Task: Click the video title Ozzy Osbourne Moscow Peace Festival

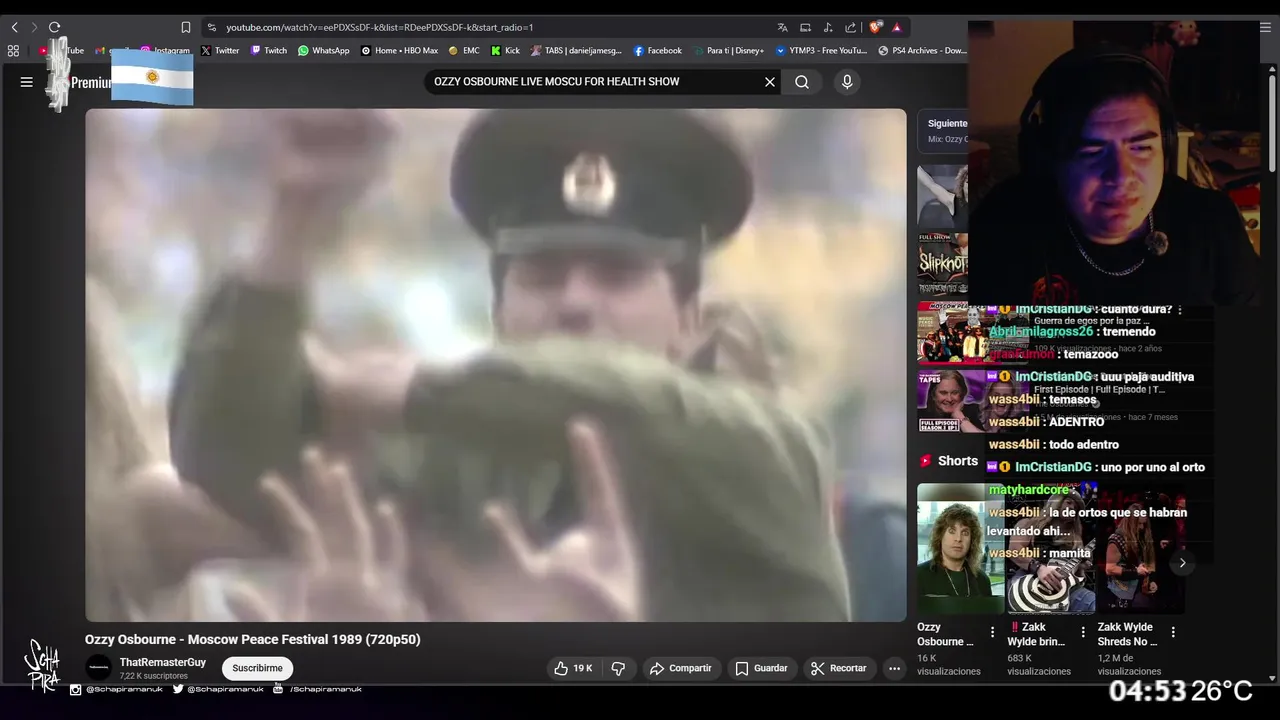Action: (x=252, y=640)
